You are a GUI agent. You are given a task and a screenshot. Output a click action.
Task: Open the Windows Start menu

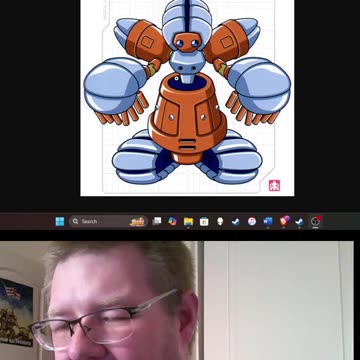(60, 221)
